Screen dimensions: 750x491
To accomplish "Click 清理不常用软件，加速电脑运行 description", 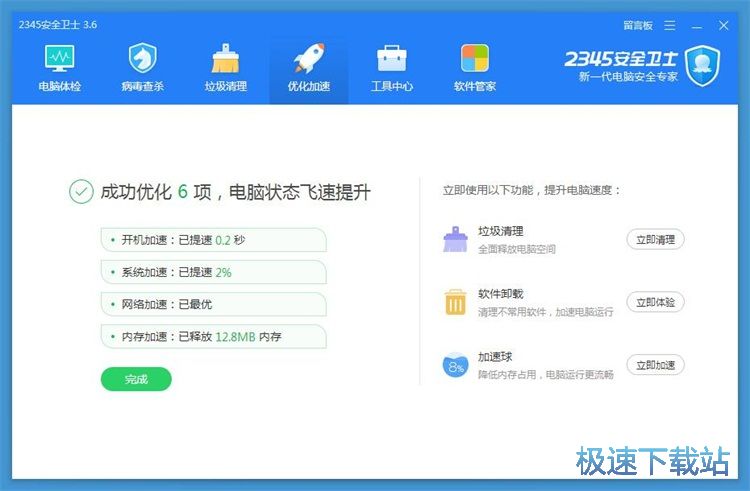I will point(546,312).
